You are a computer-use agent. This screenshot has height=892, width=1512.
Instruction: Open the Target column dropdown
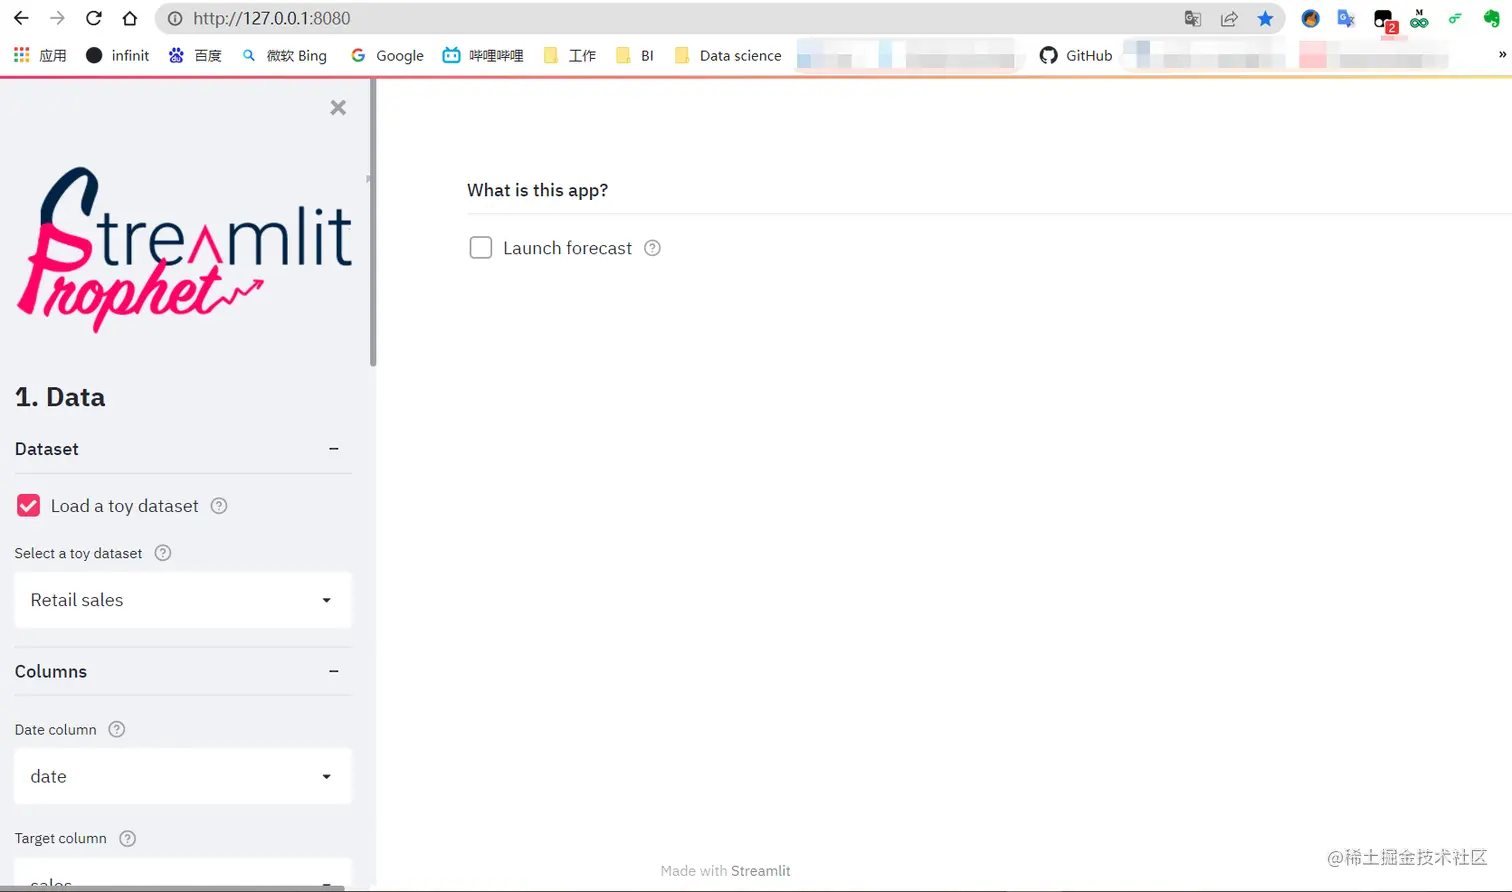[183, 874]
